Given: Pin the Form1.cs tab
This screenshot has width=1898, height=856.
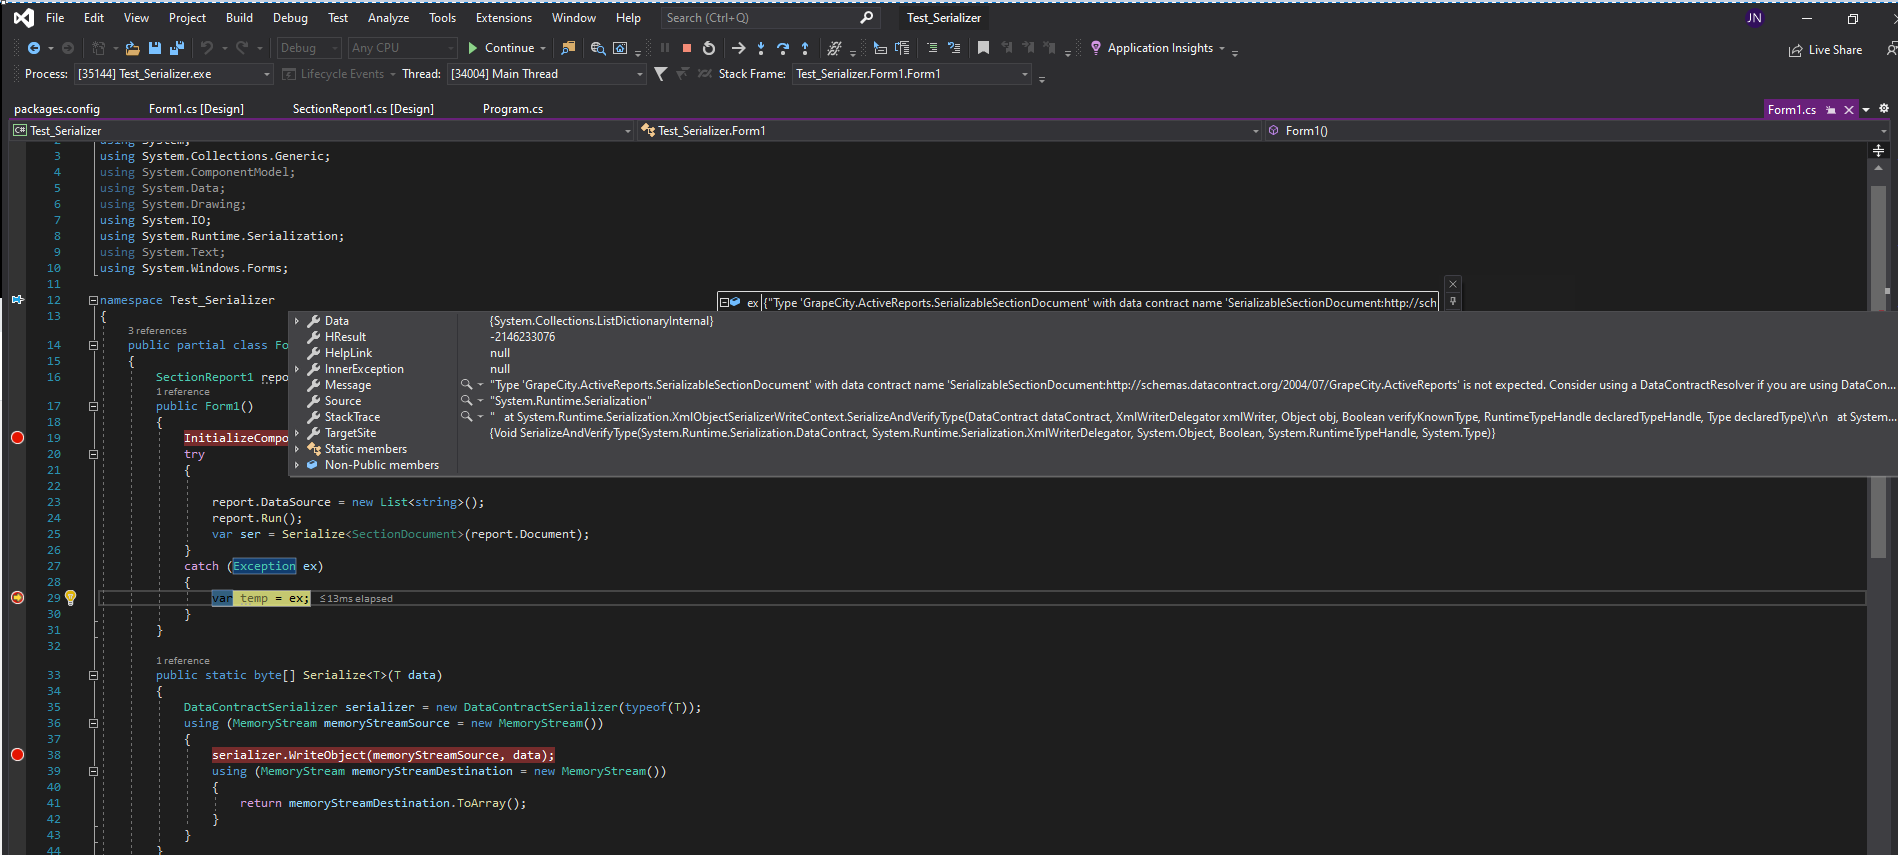Looking at the screenshot, I should point(1831,110).
